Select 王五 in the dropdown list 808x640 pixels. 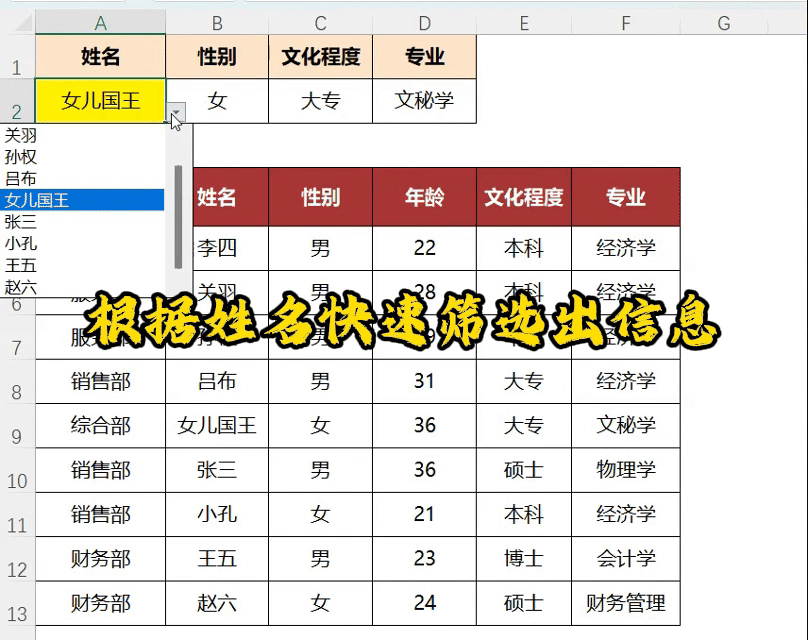(x=82, y=265)
